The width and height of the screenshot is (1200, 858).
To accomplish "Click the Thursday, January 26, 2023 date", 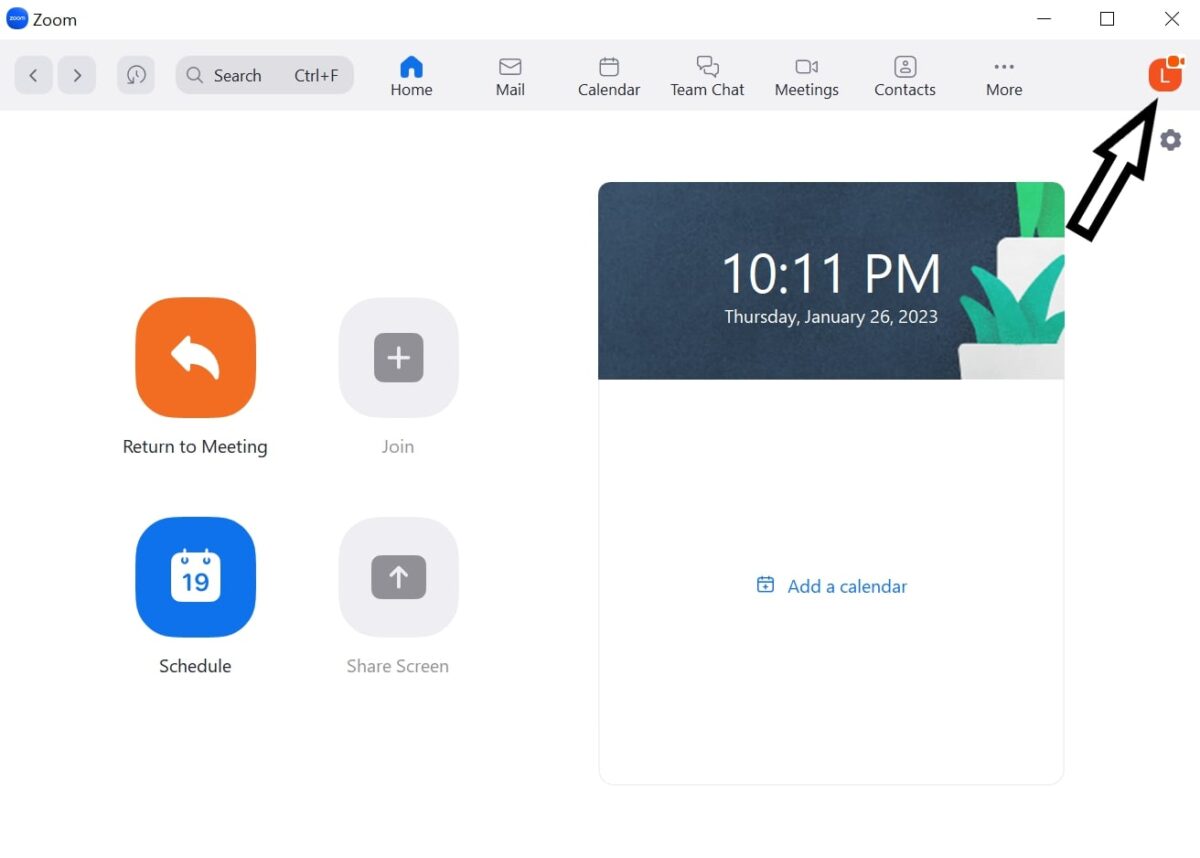I will [x=831, y=317].
